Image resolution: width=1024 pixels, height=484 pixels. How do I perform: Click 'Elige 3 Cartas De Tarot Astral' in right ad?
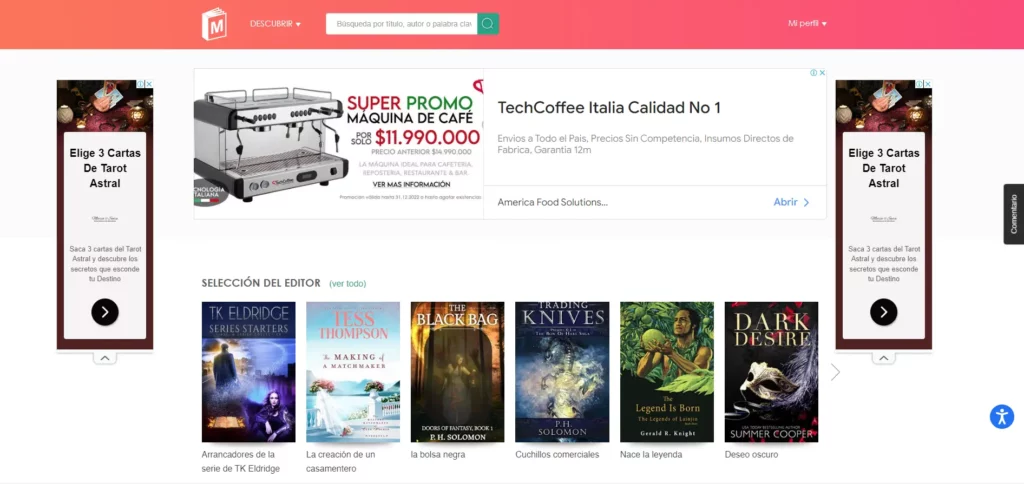[884, 168]
